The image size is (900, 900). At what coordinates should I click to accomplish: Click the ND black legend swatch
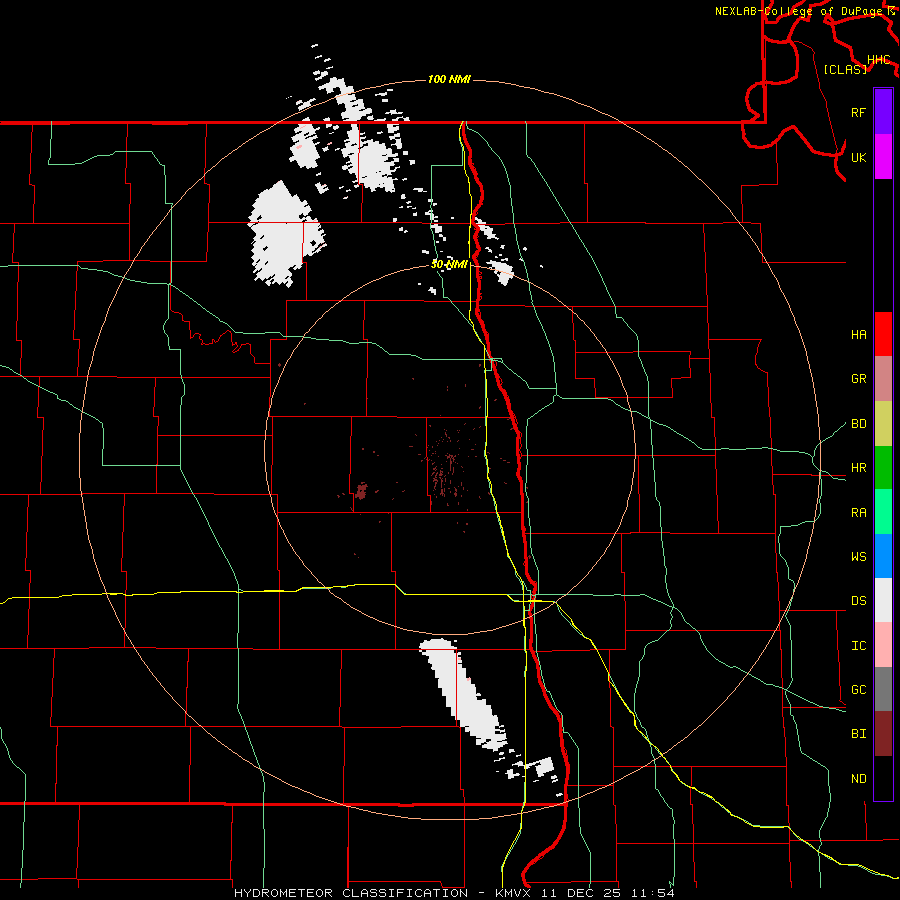click(x=883, y=778)
